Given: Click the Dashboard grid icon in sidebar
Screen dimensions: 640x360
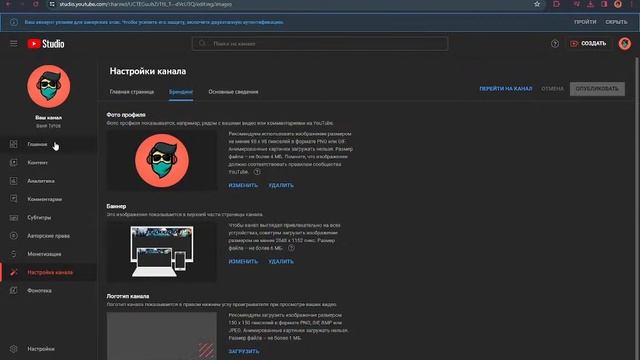Looking at the screenshot, I should tap(13, 144).
